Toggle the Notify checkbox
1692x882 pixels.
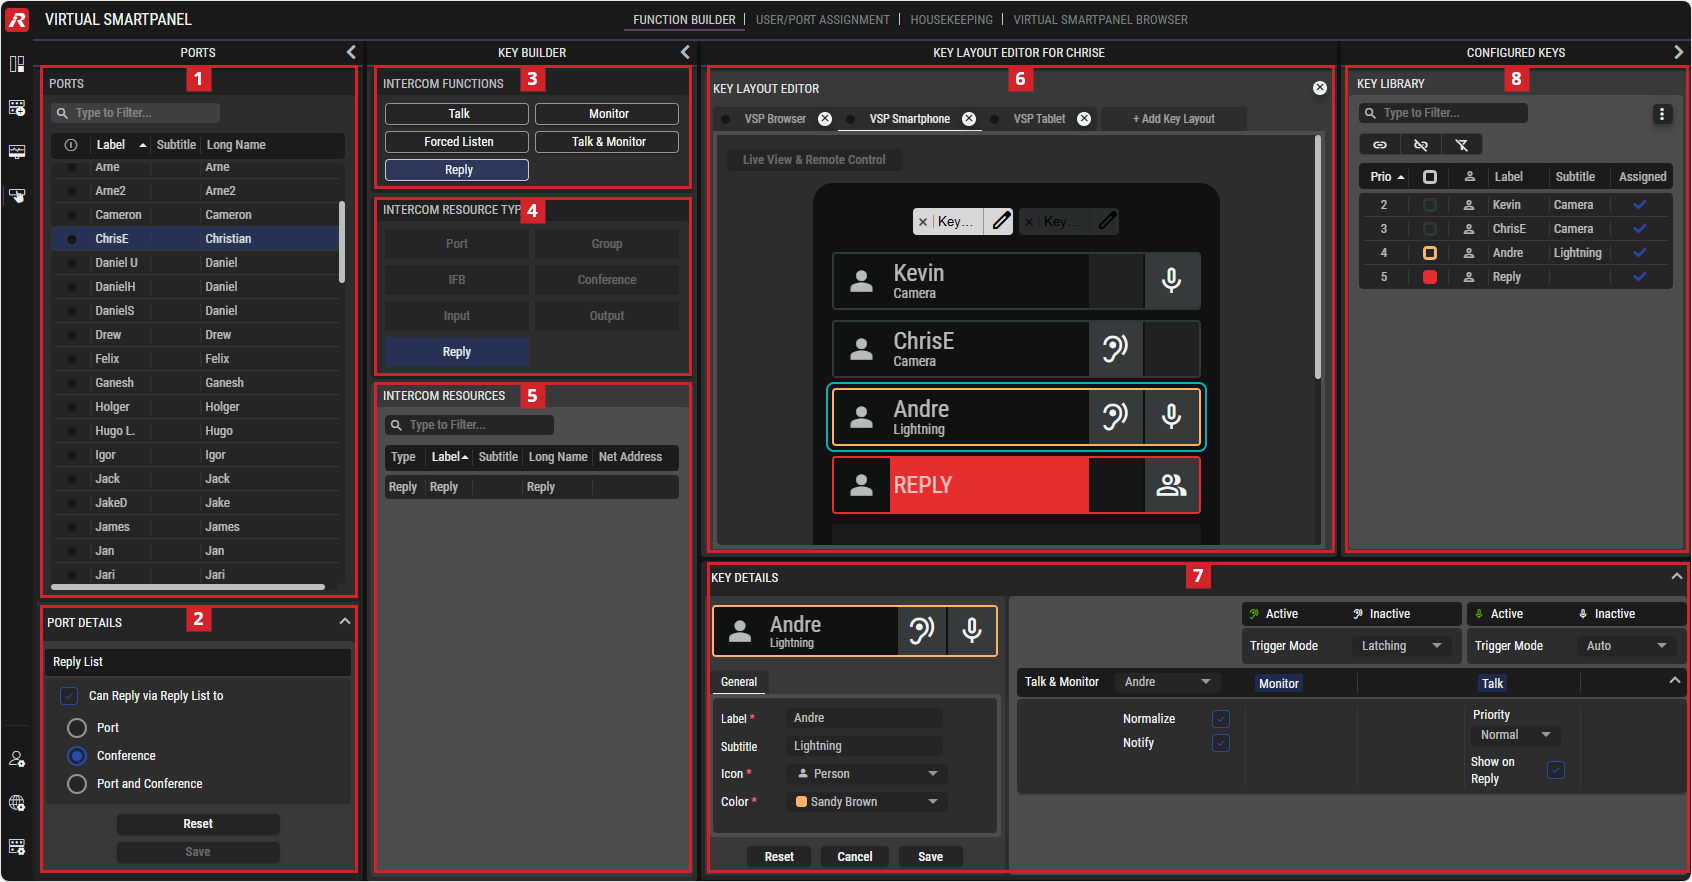pyautogui.click(x=1221, y=743)
